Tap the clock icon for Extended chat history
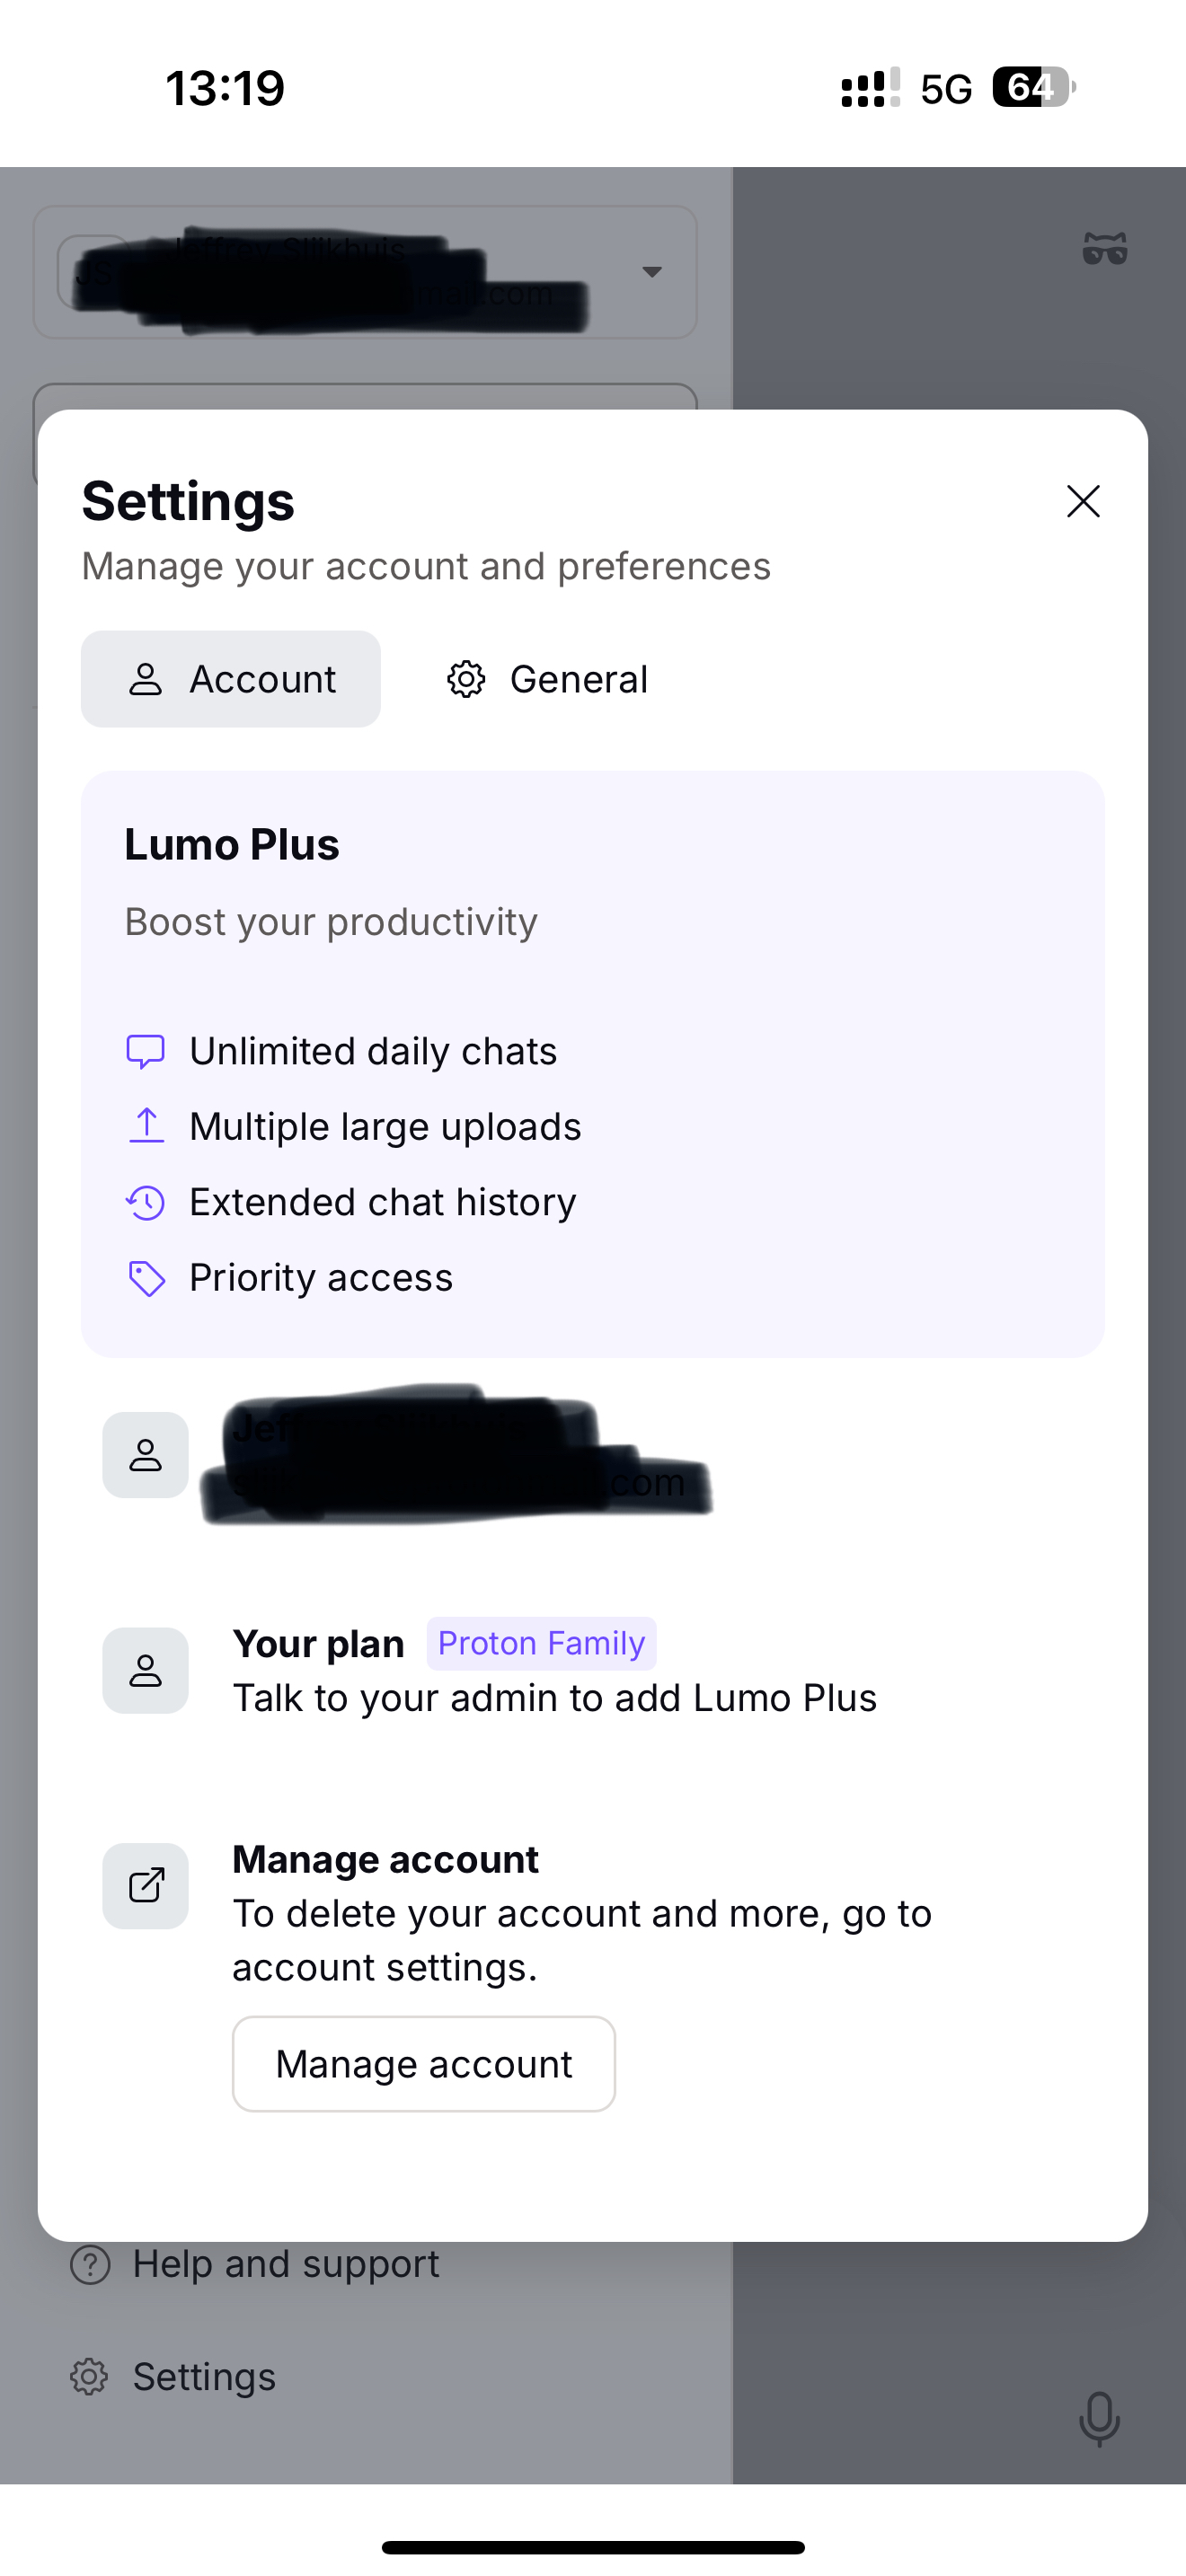1186x2576 pixels. (x=146, y=1202)
